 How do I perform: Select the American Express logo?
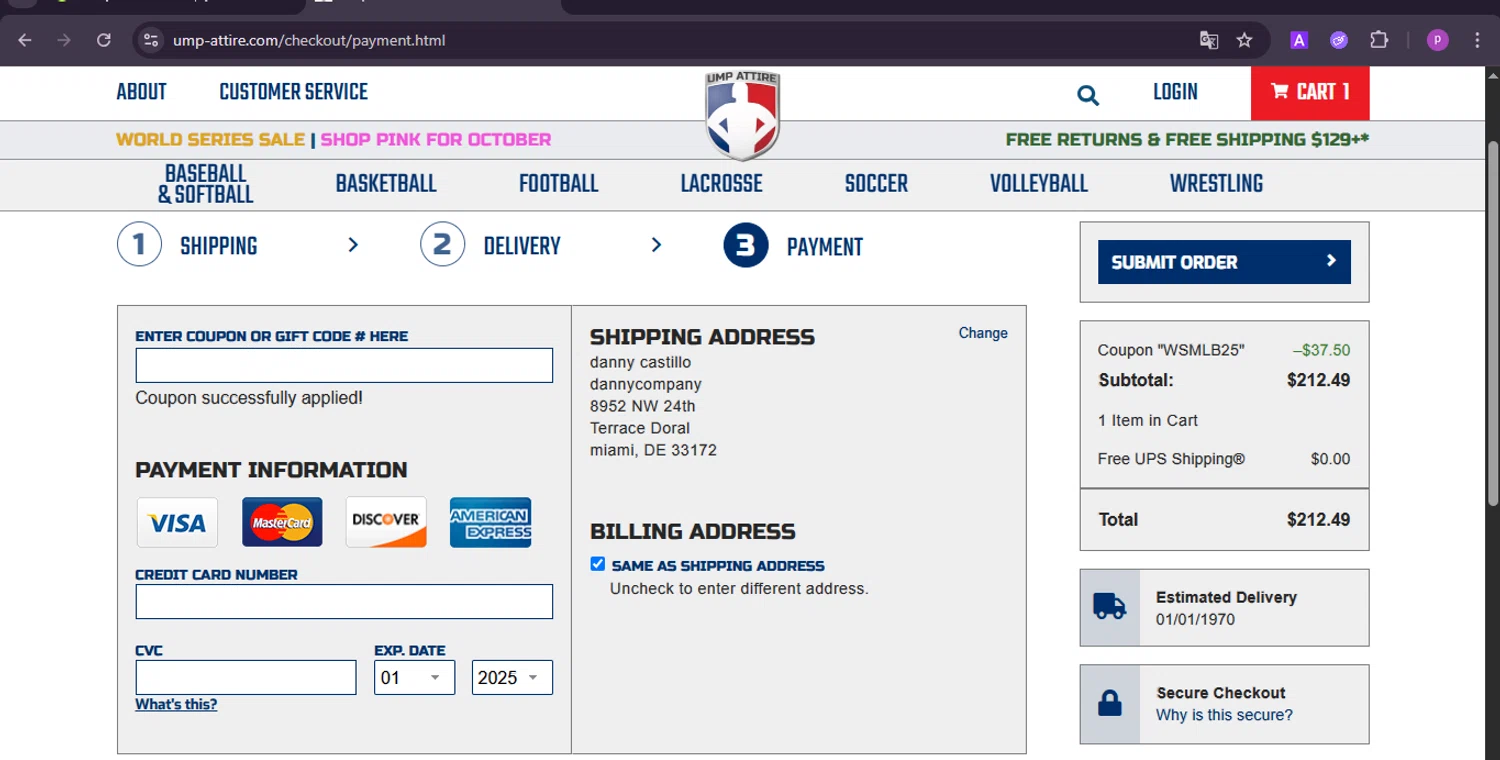(490, 522)
